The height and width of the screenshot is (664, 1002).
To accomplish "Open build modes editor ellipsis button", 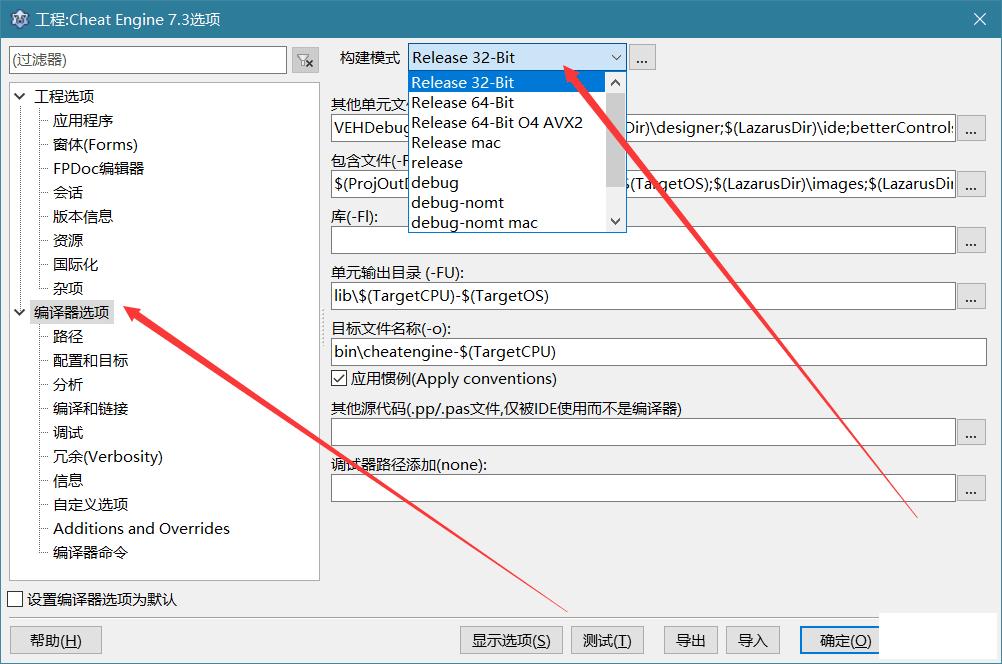I will pos(642,58).
